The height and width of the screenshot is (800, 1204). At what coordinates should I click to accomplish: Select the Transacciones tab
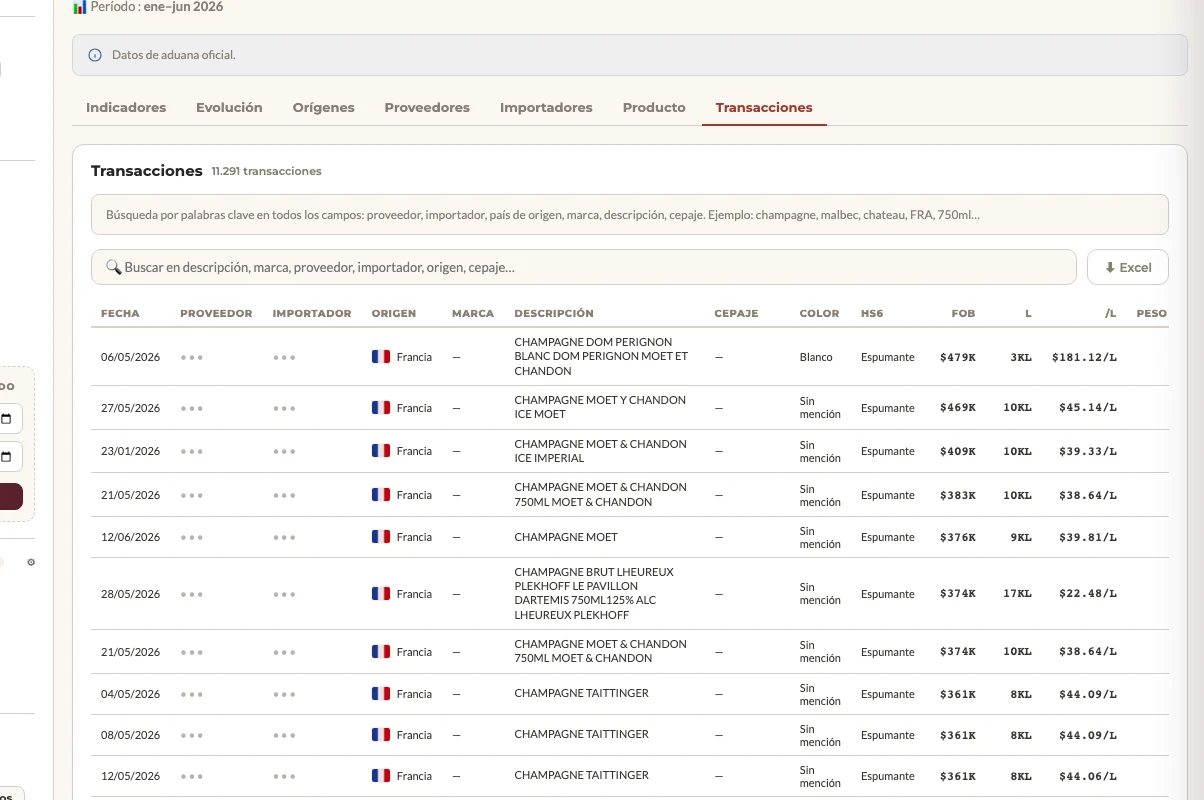[x=764, y=107]
